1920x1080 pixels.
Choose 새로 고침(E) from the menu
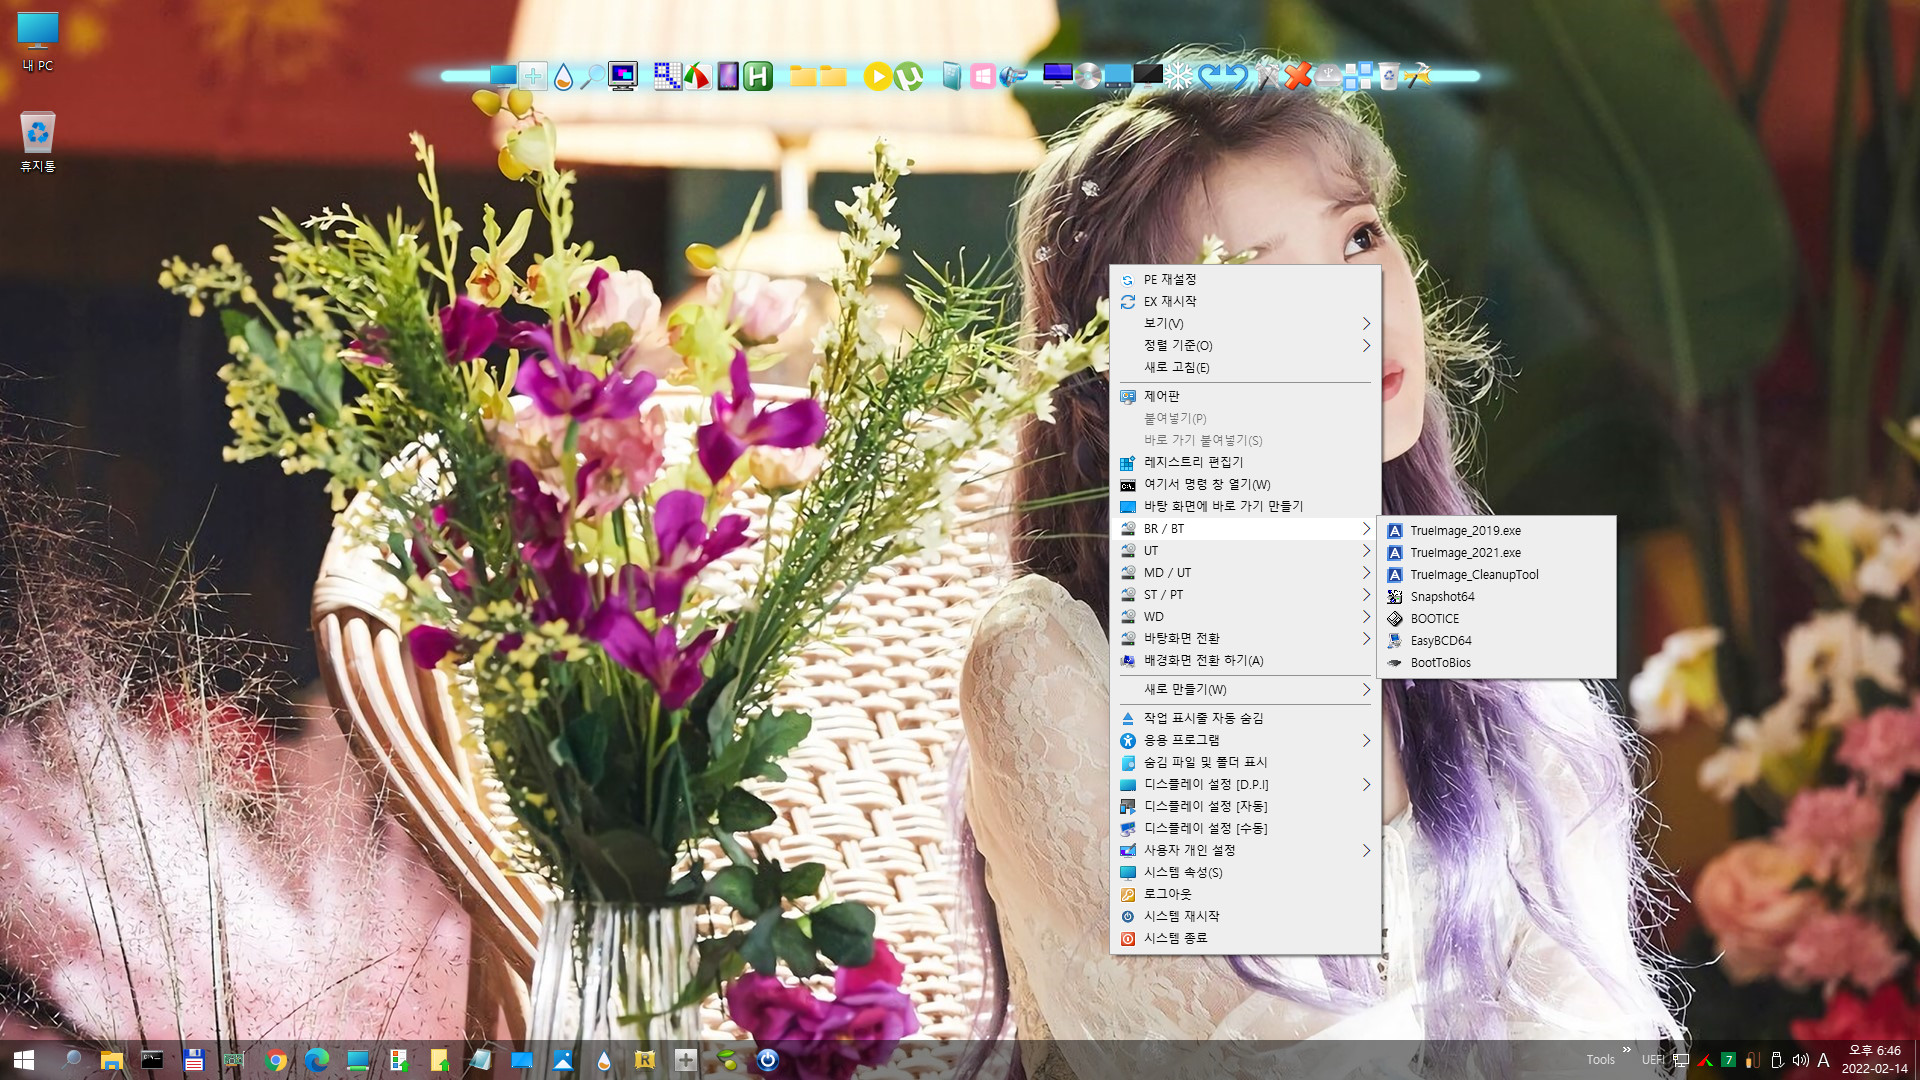(1245, 367)
